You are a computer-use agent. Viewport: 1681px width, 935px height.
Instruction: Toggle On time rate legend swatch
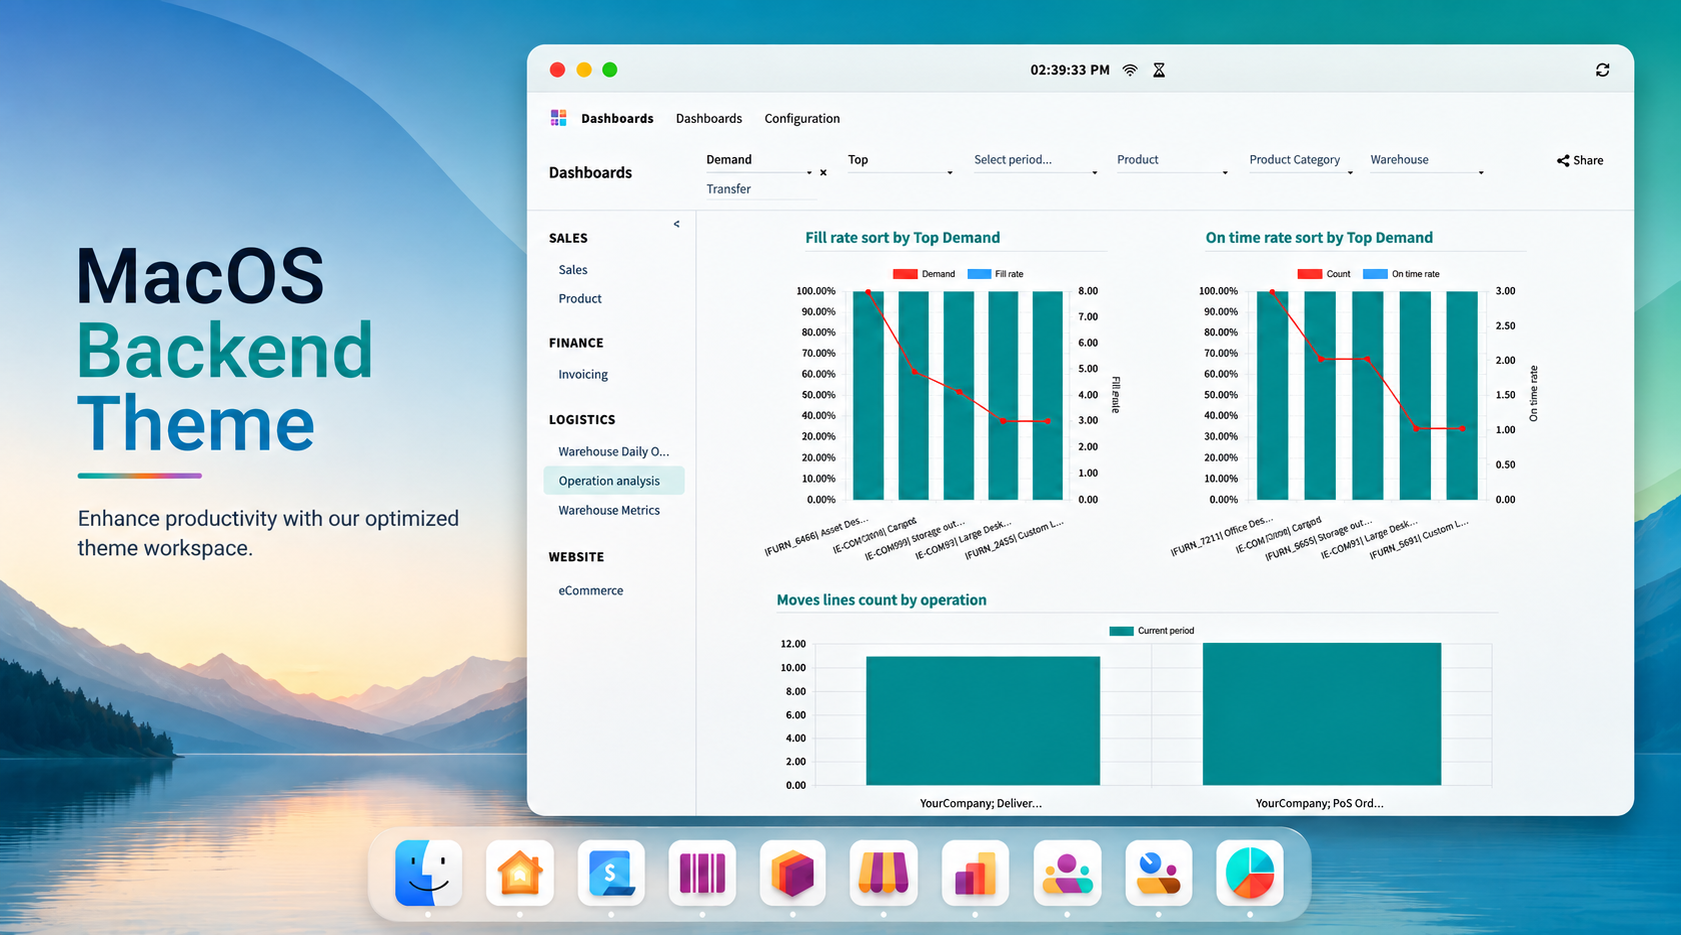pyautogui.click(x=1375, y=274)
